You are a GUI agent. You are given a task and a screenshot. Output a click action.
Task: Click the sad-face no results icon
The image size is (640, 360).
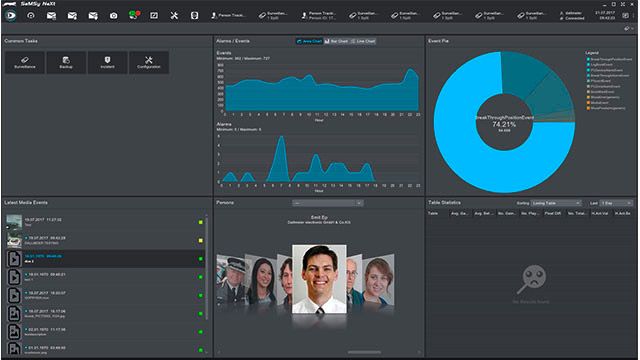coord(531,279)
